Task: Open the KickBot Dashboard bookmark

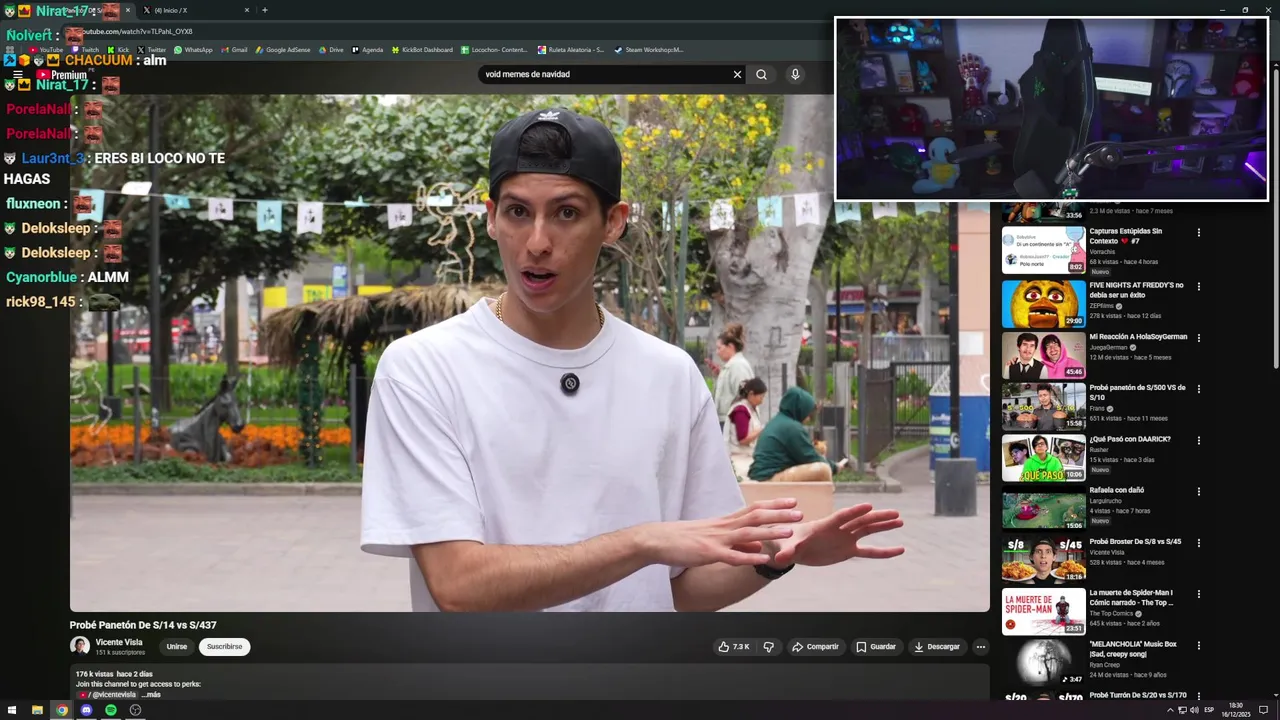Action: coord(422,50)
